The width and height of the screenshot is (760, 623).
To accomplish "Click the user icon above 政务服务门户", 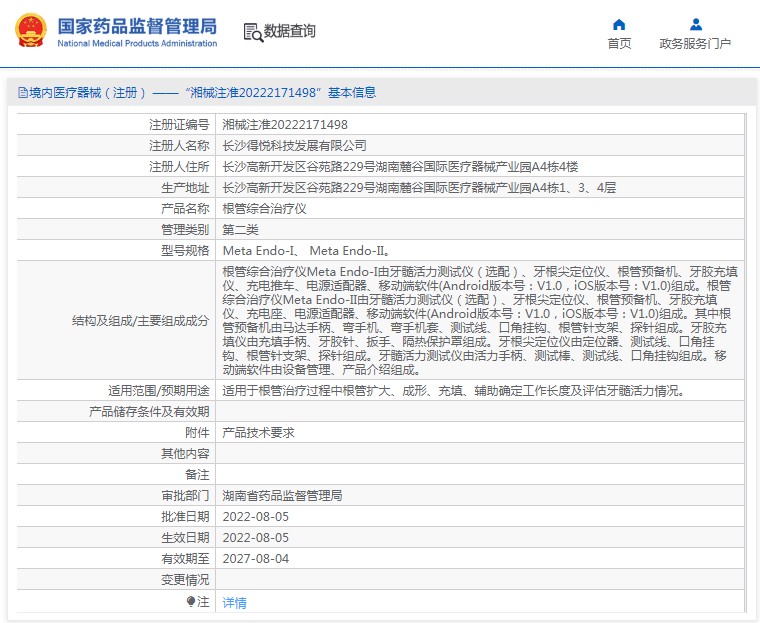I will pos(695,24).
